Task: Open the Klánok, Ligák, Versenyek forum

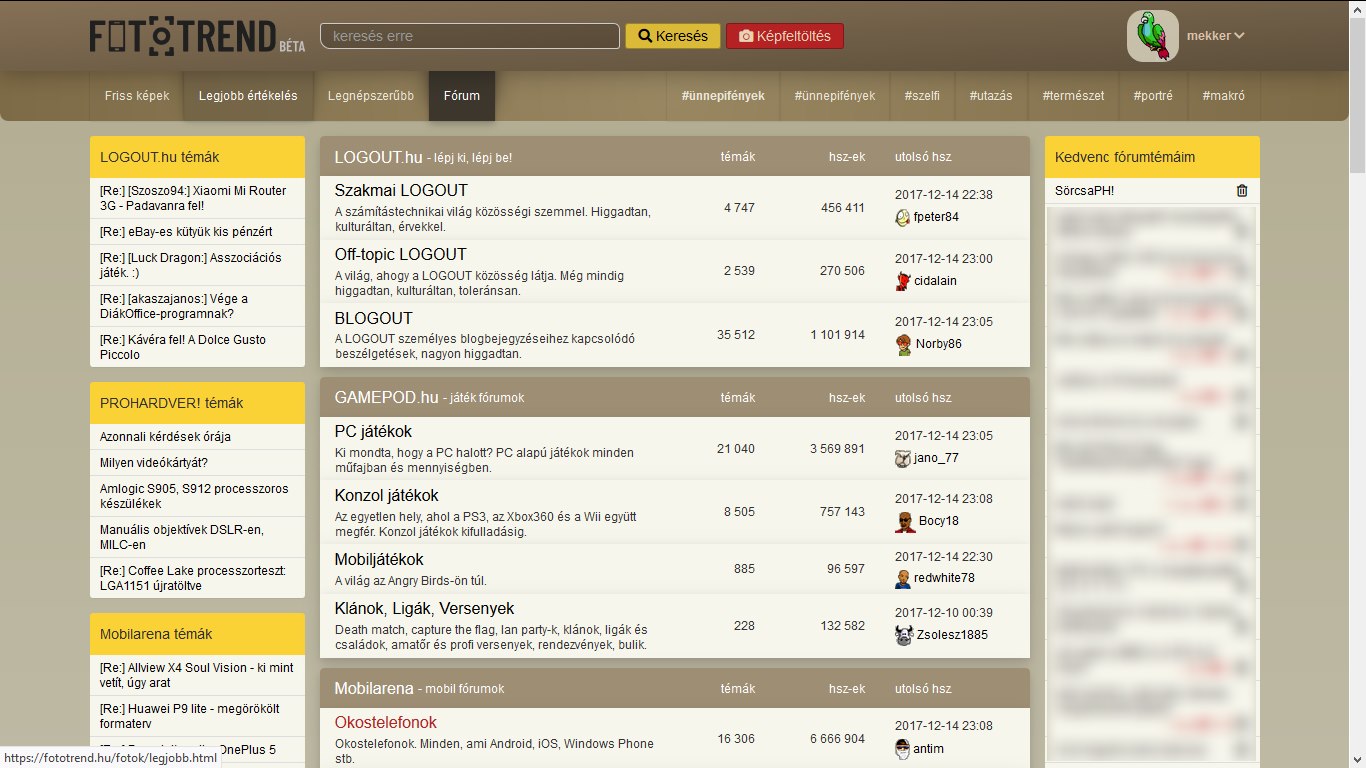Action: [424, 608]
